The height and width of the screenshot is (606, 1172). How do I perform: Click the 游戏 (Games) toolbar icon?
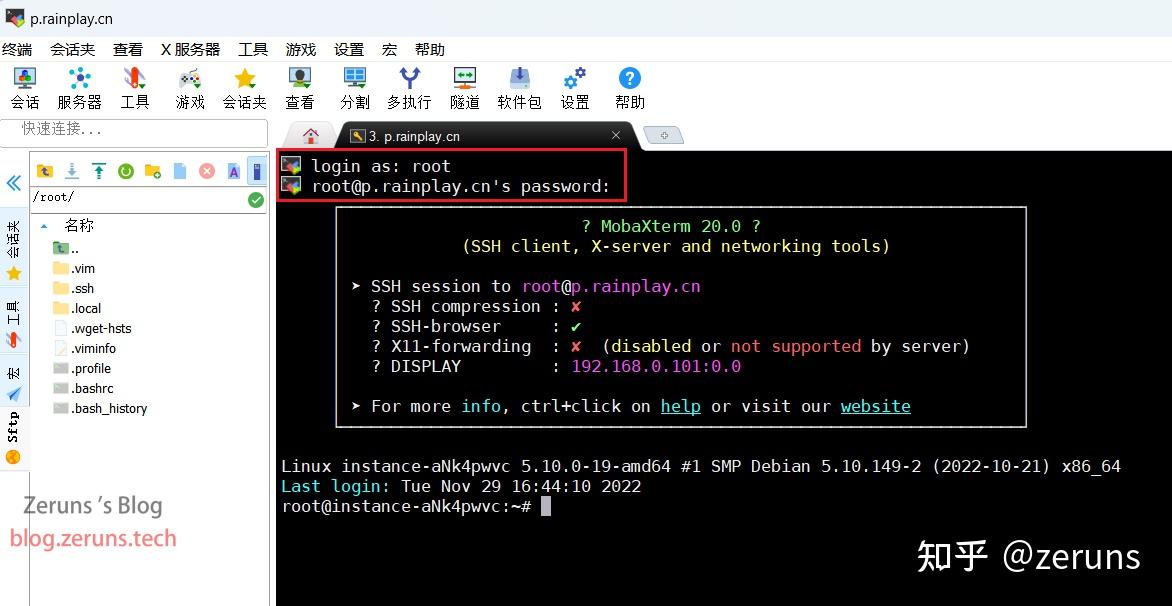coord(190,87)
